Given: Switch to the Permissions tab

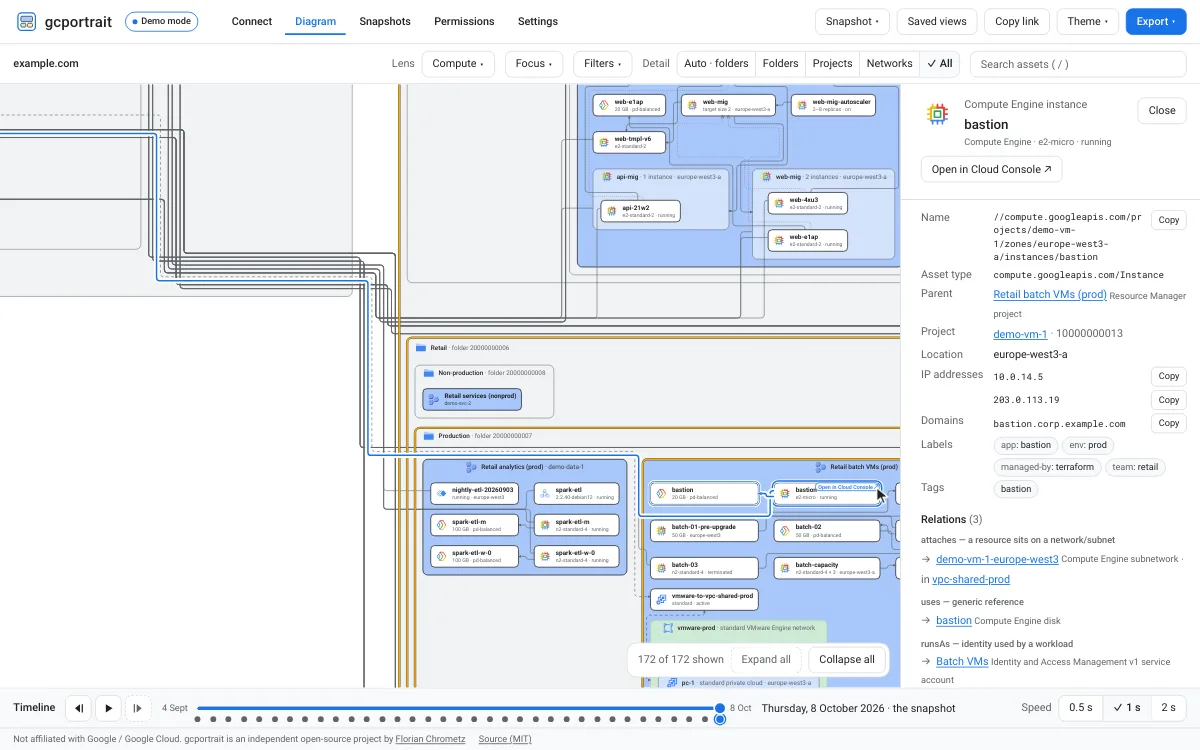Looking at the screenshot, I should click(x=464, y=21).
